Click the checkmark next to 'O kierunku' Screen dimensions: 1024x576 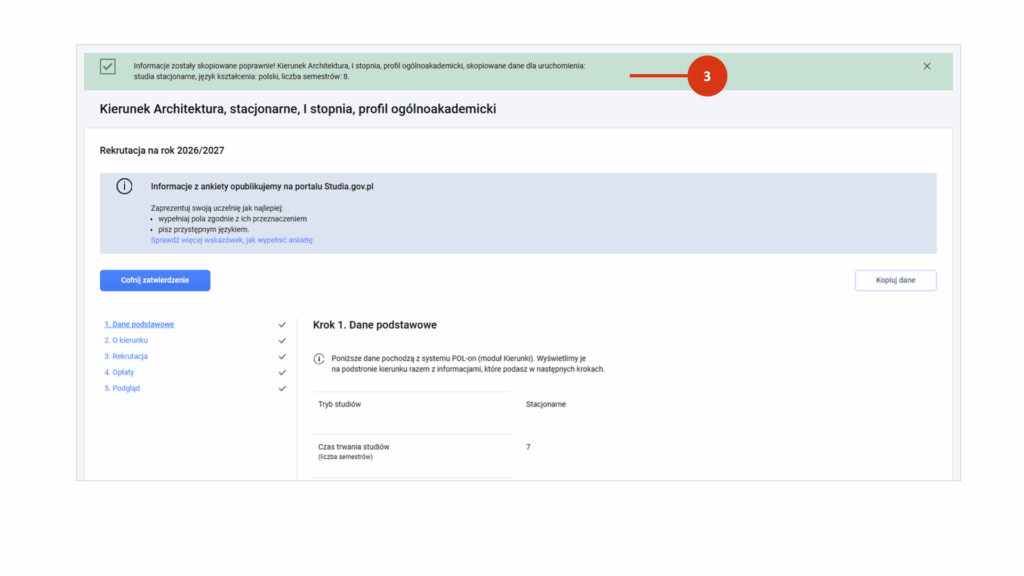(282, 341)
